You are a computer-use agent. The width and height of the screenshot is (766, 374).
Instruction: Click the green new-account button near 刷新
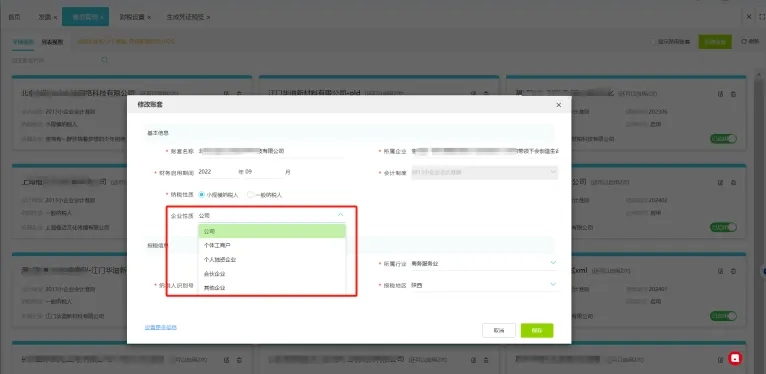[x=715, y=42]
